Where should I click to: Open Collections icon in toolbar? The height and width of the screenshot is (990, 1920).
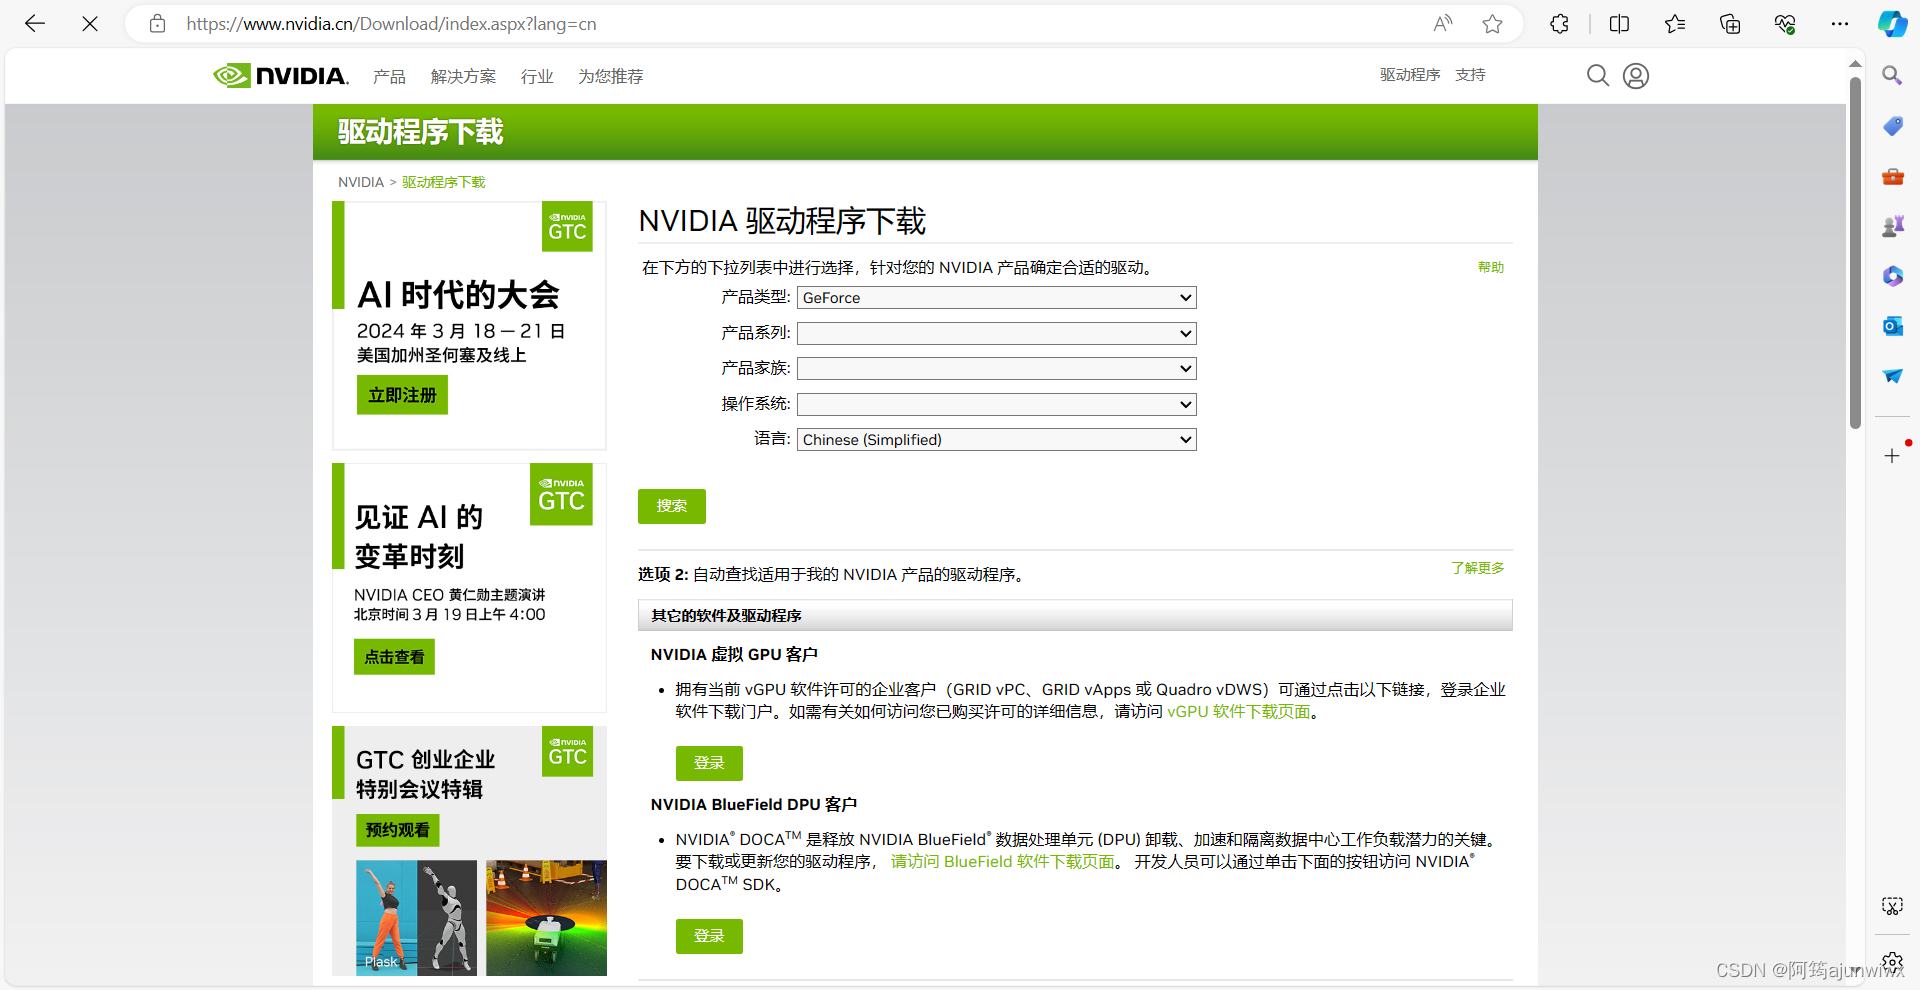[x=1730, y=24]
